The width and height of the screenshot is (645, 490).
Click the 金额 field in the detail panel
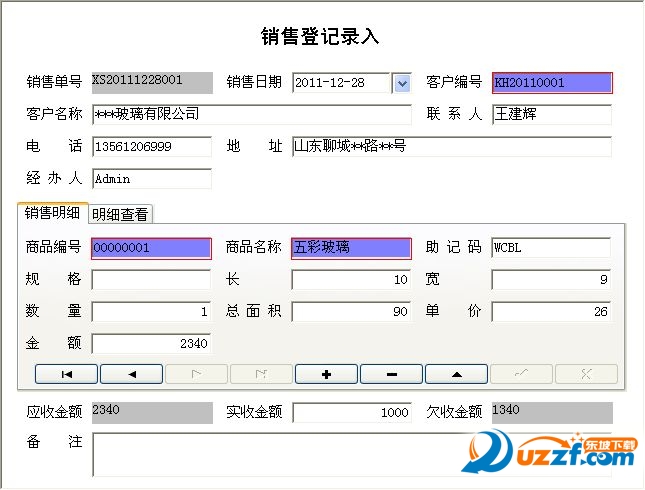pyautogui.click(x=151, y=344)
